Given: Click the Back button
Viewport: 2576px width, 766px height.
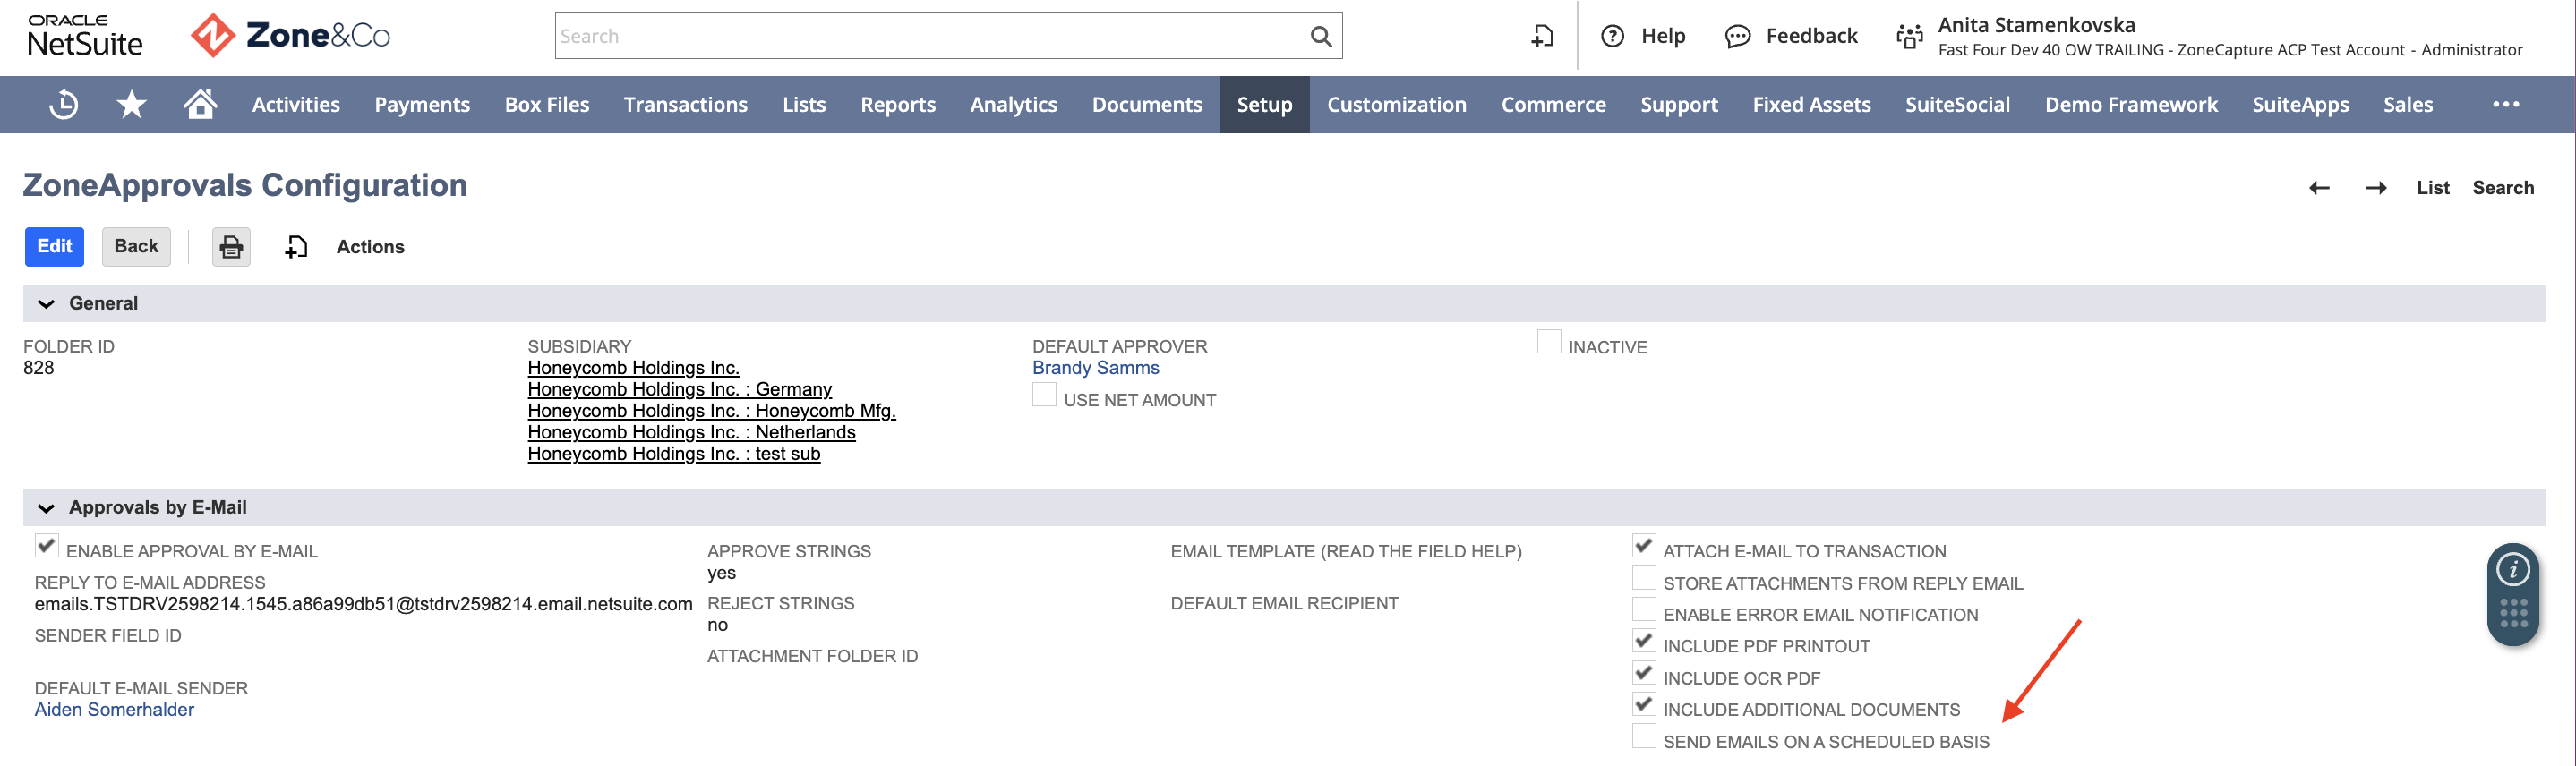Looking at the screenshot, I should pos(136,246).
